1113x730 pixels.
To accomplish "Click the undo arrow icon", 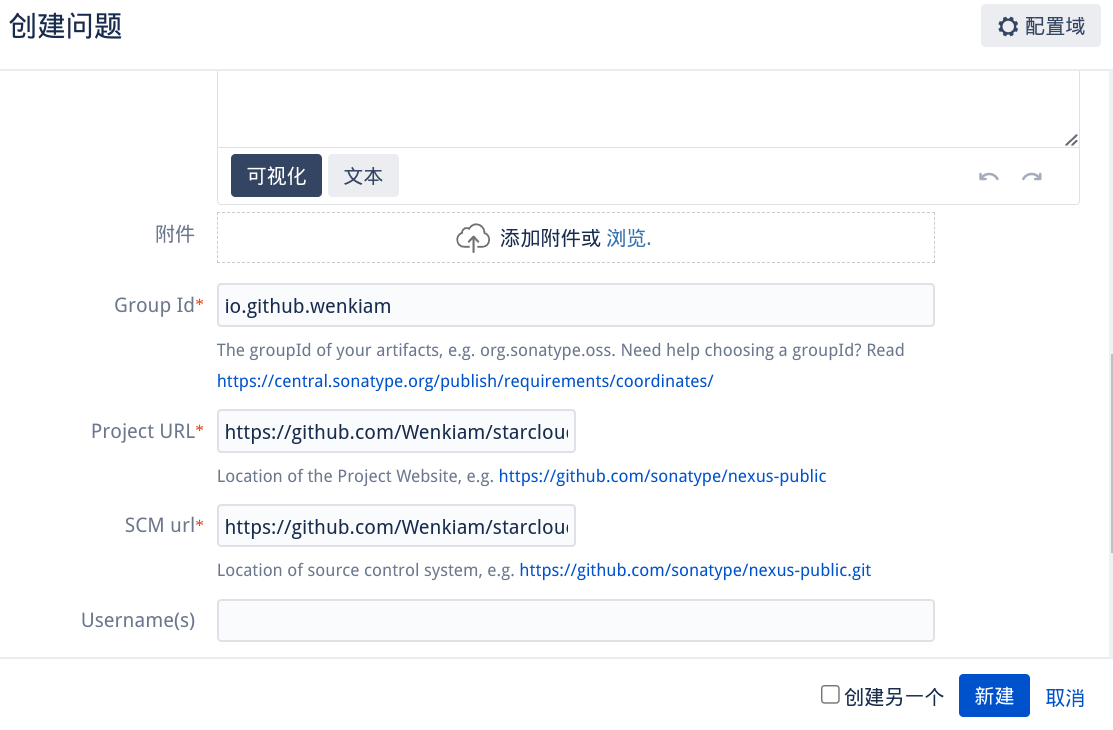I will pyautogui.click(x=988, y=177).
